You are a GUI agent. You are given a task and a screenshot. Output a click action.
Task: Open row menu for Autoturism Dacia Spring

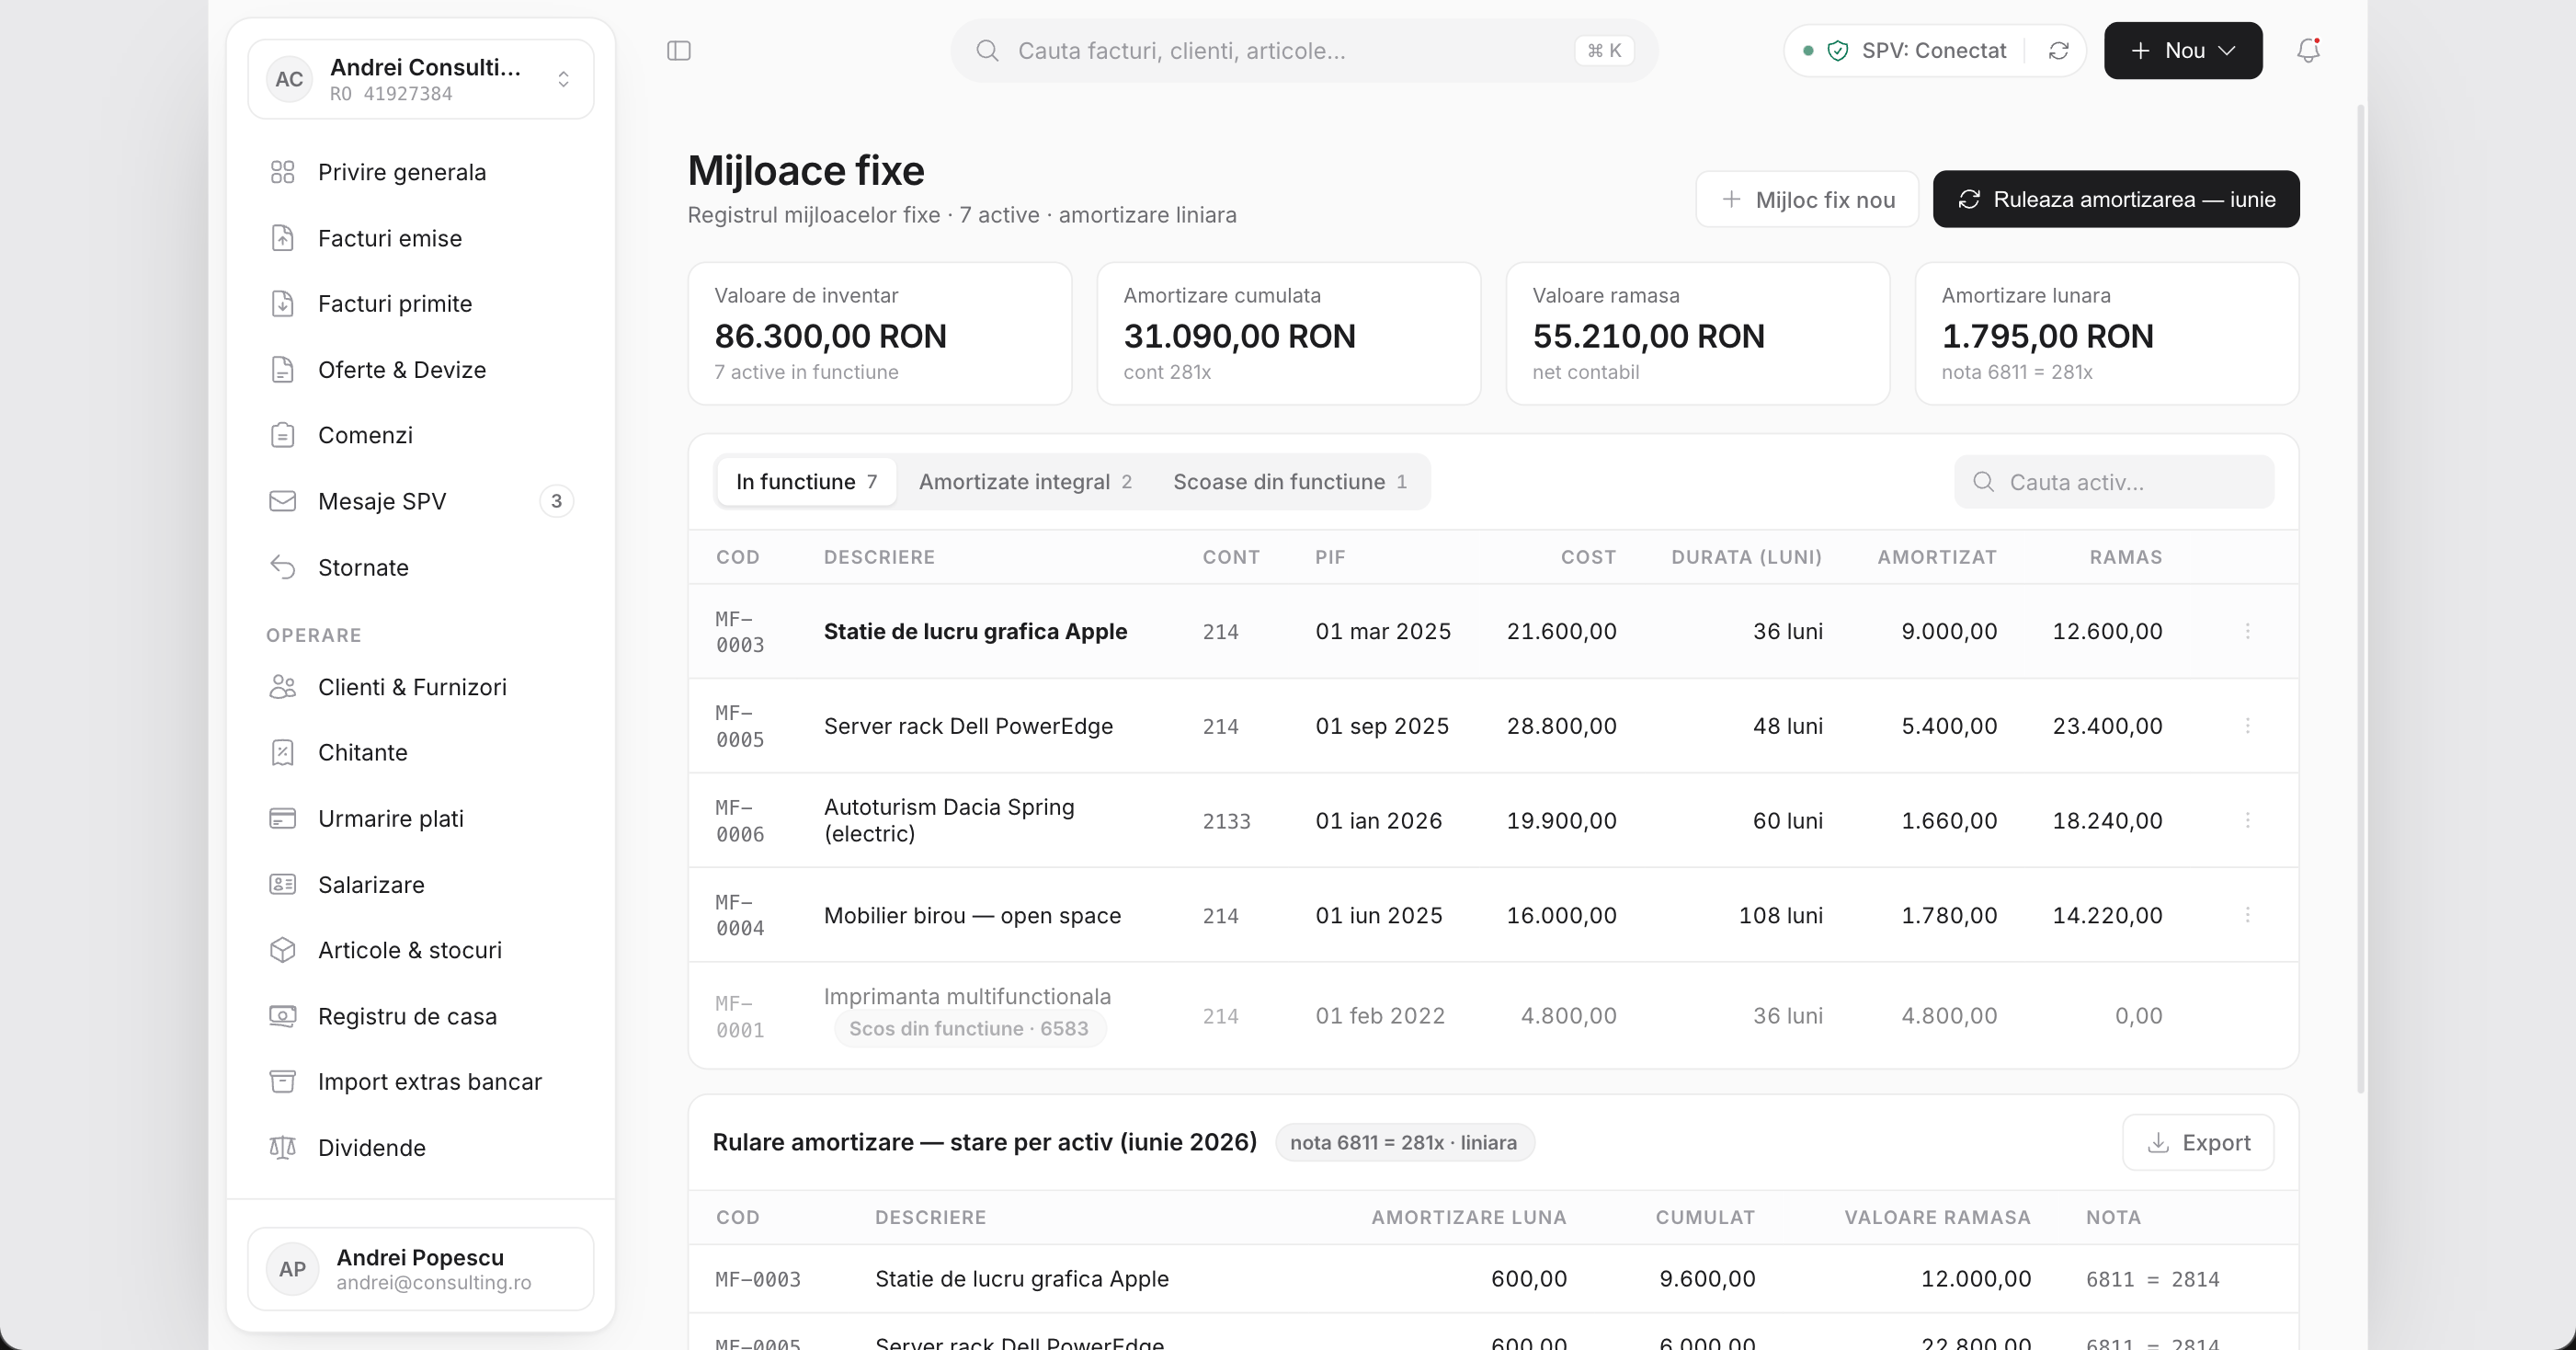(2247, 821)
